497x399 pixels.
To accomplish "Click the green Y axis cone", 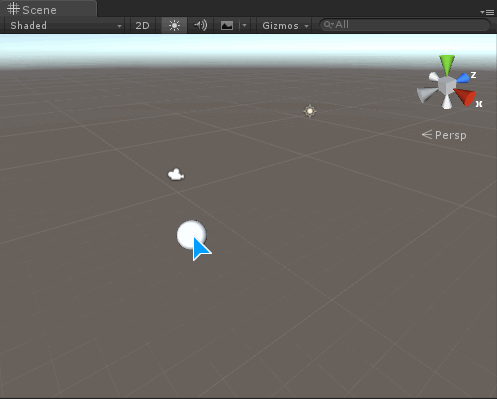I will click(447, 65).
